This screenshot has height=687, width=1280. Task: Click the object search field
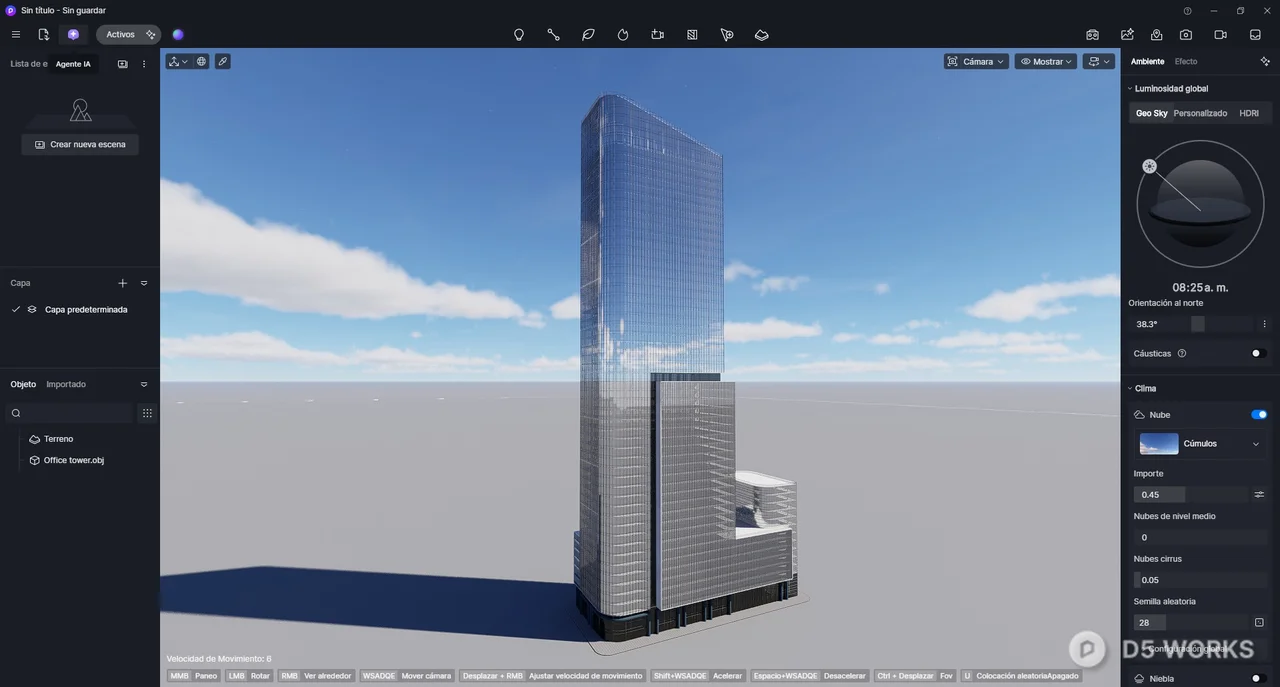pos(70,413)
